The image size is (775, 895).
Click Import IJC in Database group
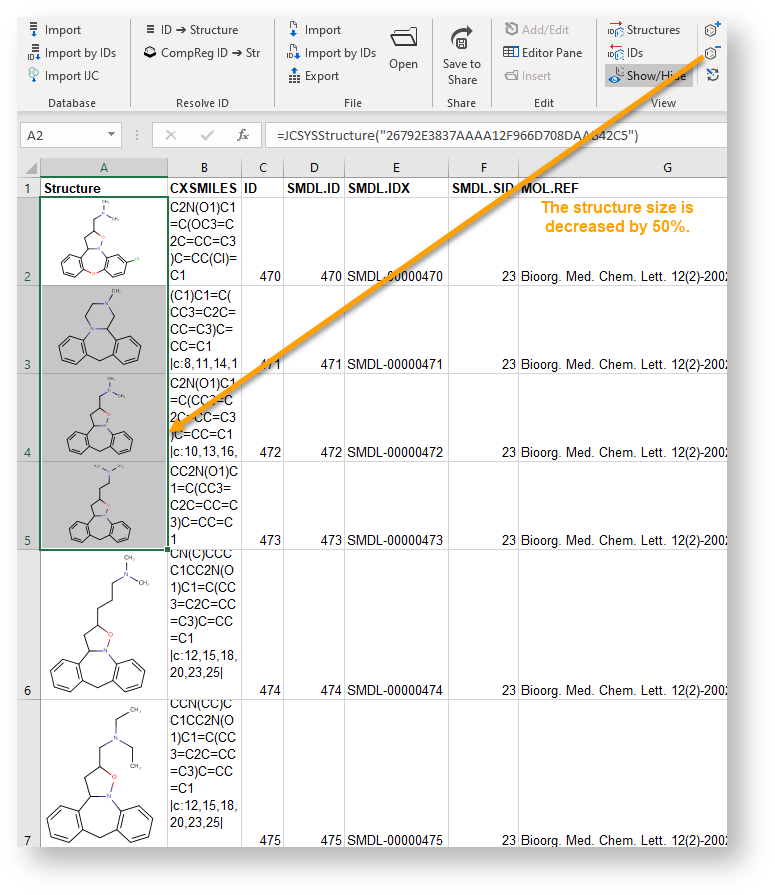coord(64,76)
